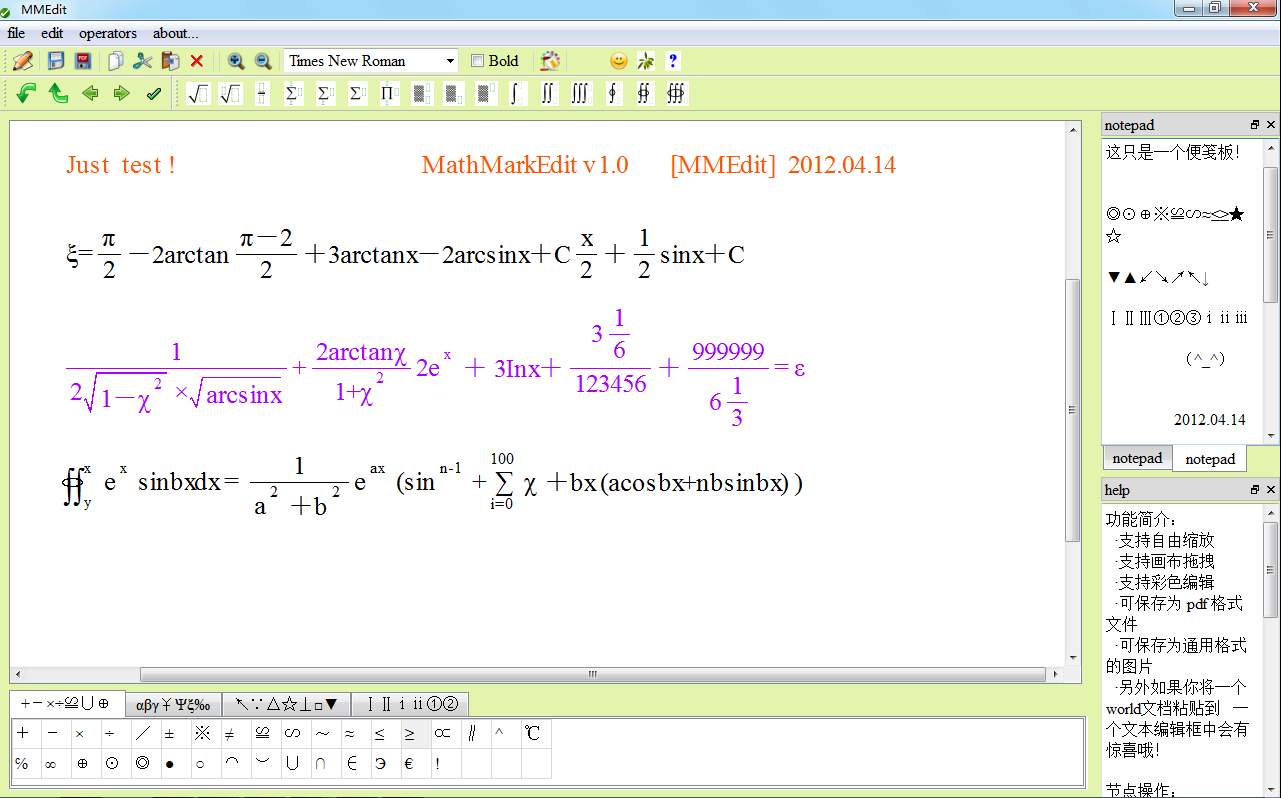1281x798 pixels.
Task: Zoom out with the minus magnifier
Action: tap(263, 61)
